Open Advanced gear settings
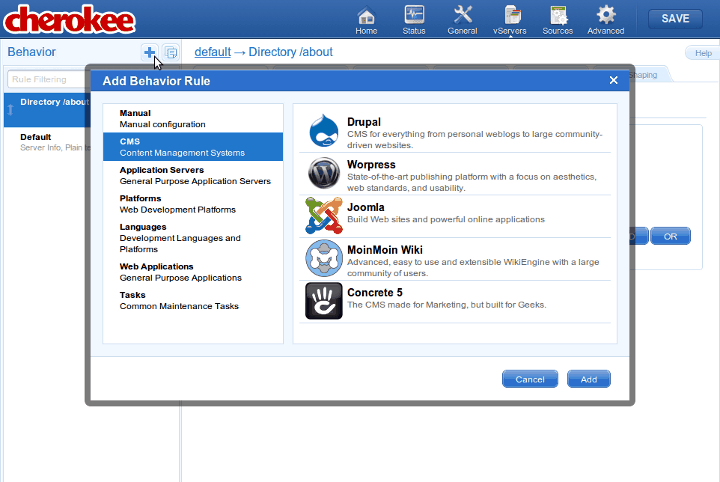The width and height of the screenshot is (720, 482). click(x=606, y=17)
